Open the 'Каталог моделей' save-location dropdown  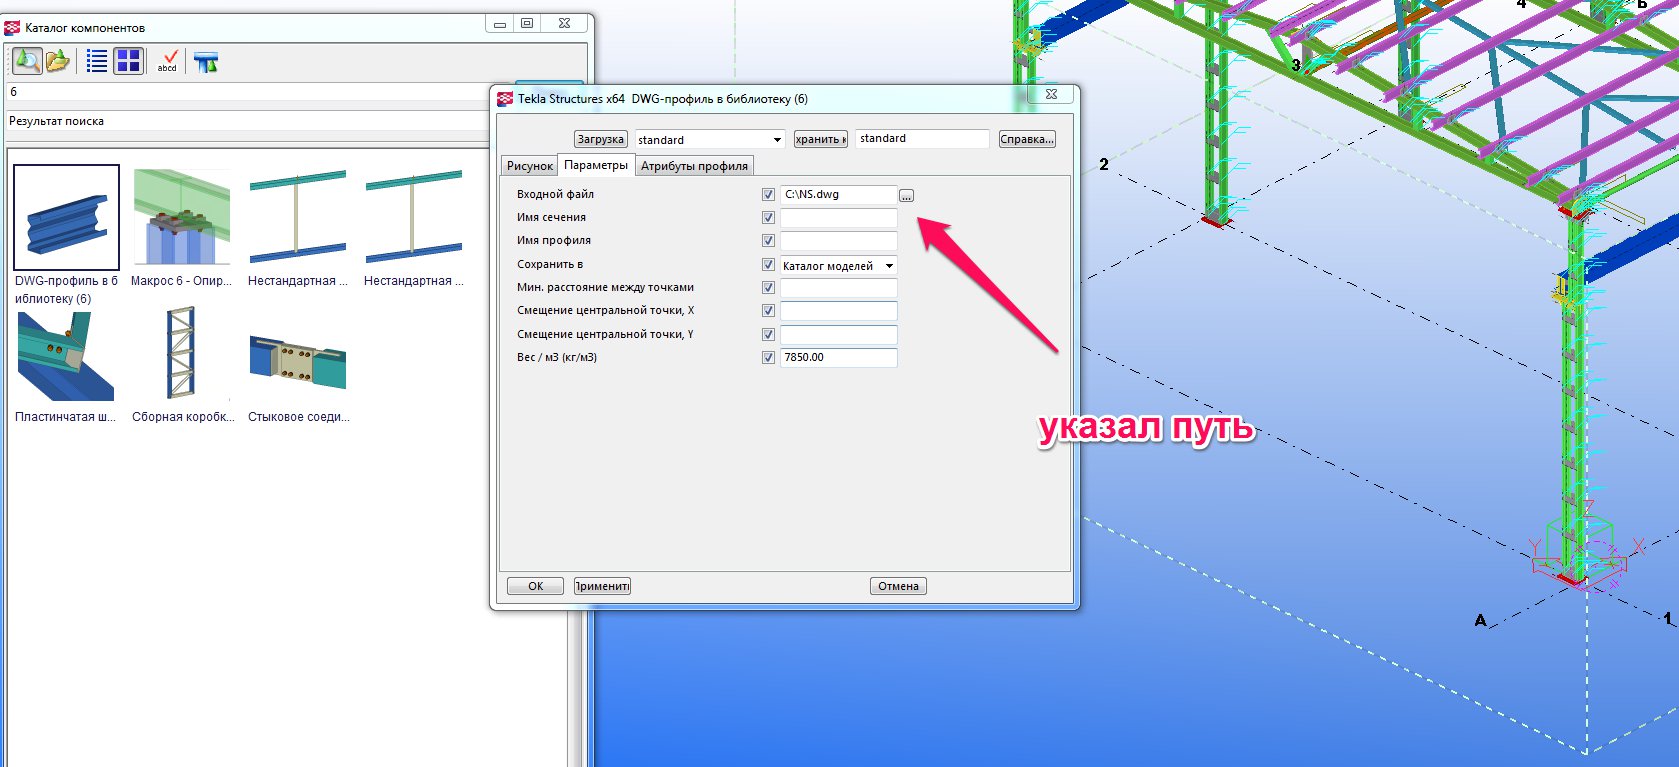point(838,265)
